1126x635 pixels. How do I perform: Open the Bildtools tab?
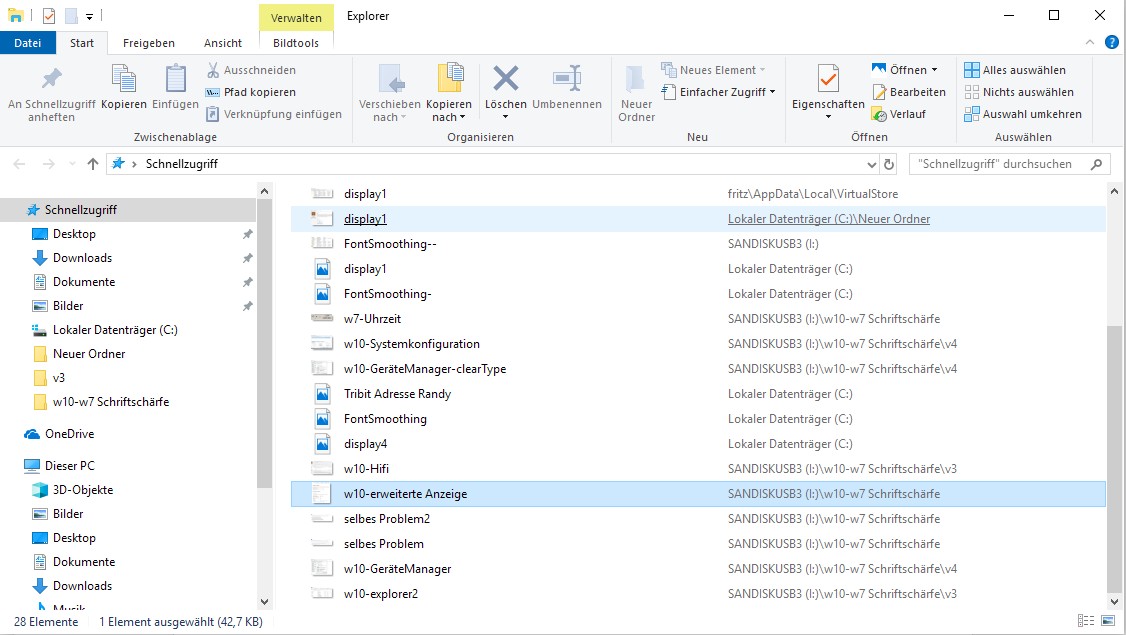point(296,43)
